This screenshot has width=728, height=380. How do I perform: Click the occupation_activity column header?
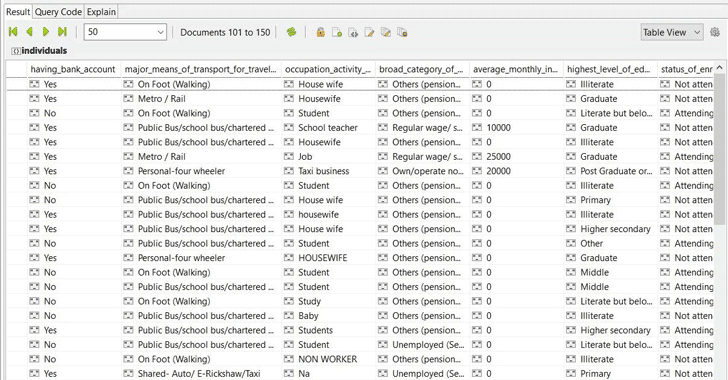click(x=328, y=69)
